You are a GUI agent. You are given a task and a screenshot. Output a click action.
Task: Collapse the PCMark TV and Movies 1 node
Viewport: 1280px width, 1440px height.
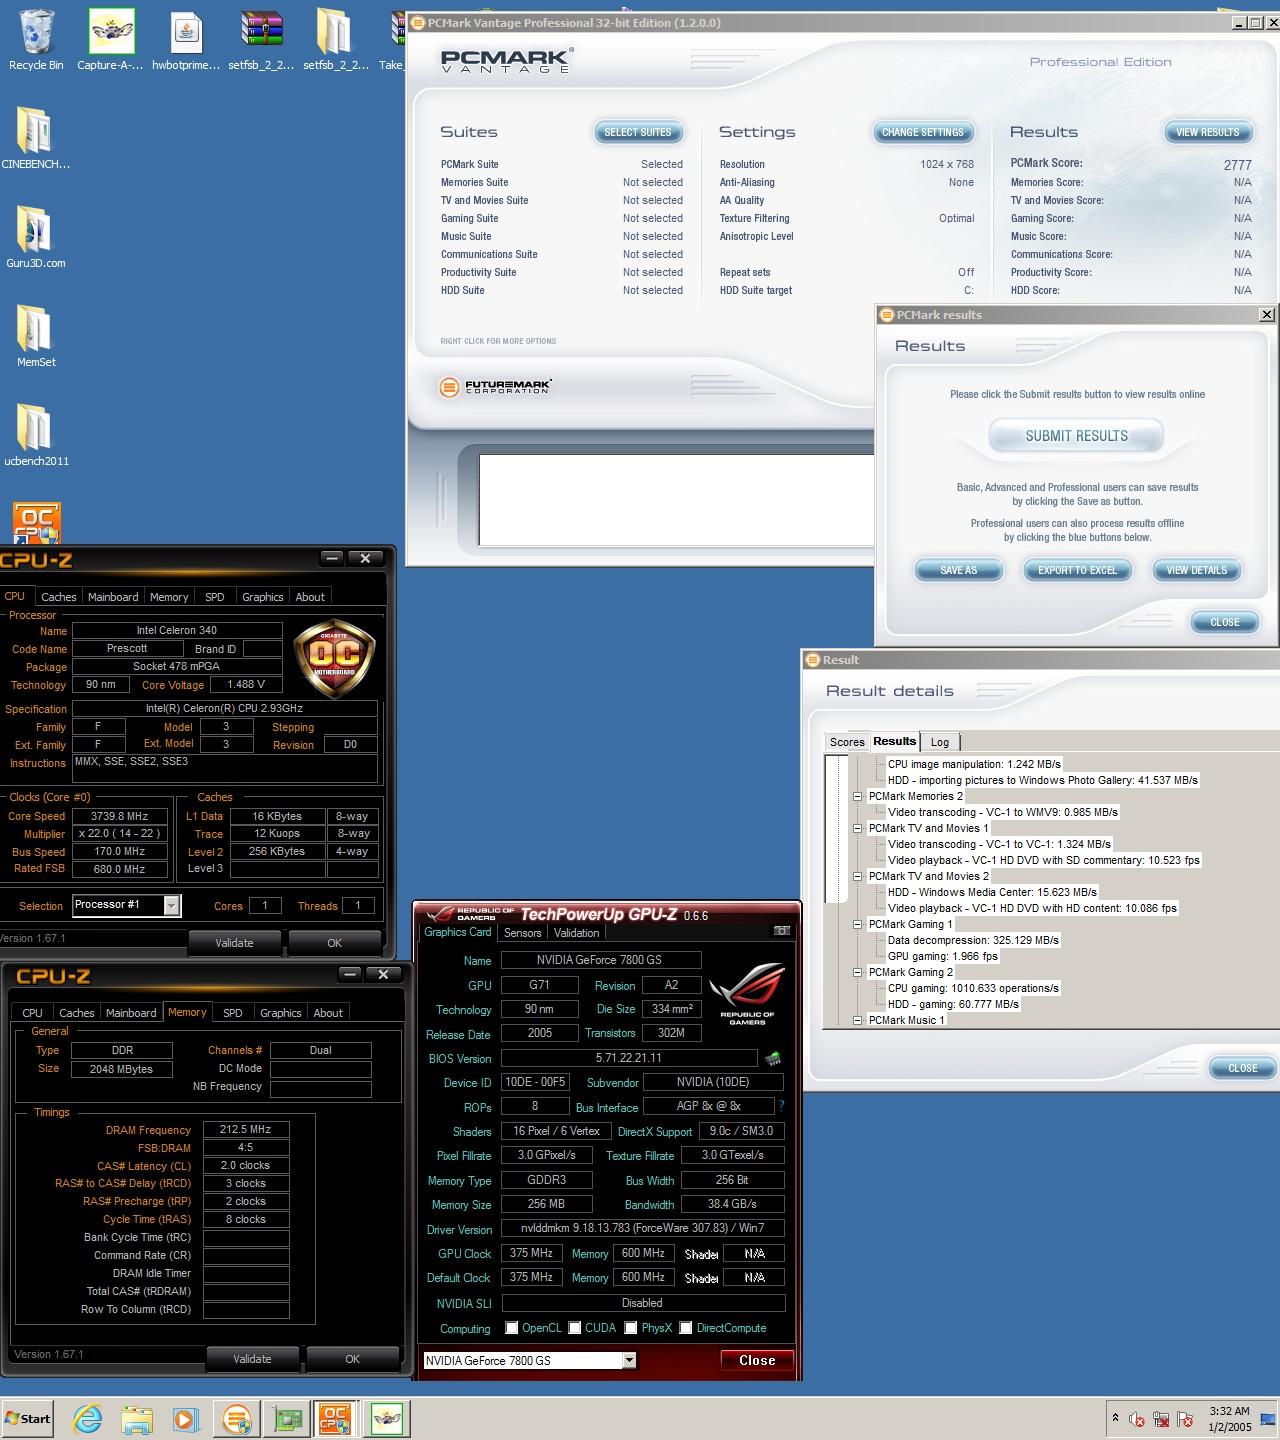(x=858, y=829)
